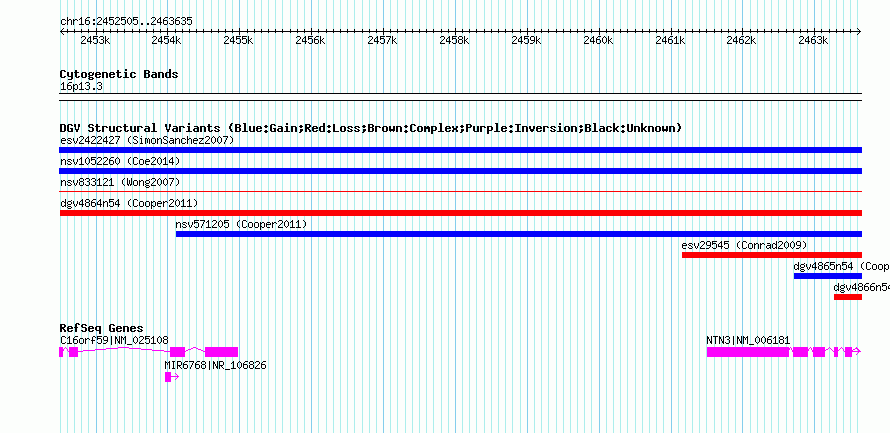Click the 2462k ruler tick label
Image resolution: width=890 pixels, height=433 pixels.
(x=742, y=40)
